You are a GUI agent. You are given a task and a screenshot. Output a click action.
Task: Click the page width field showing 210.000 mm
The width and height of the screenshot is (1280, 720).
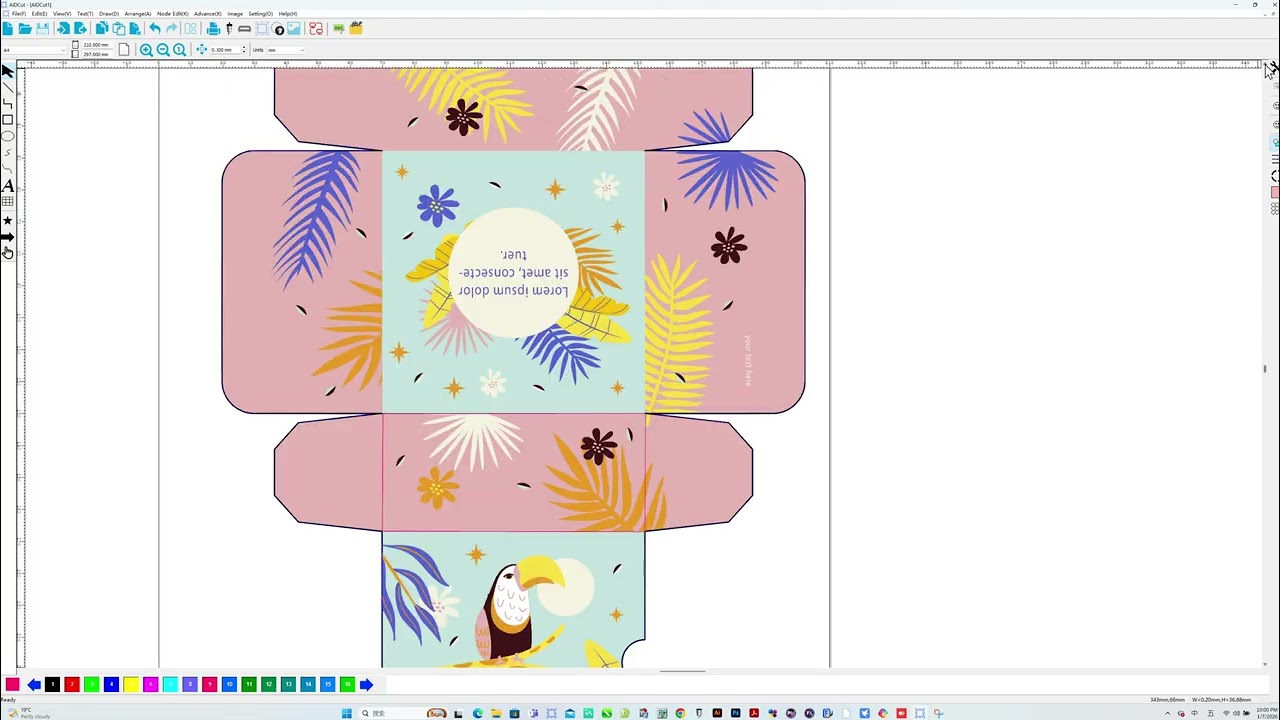[98, 45]
